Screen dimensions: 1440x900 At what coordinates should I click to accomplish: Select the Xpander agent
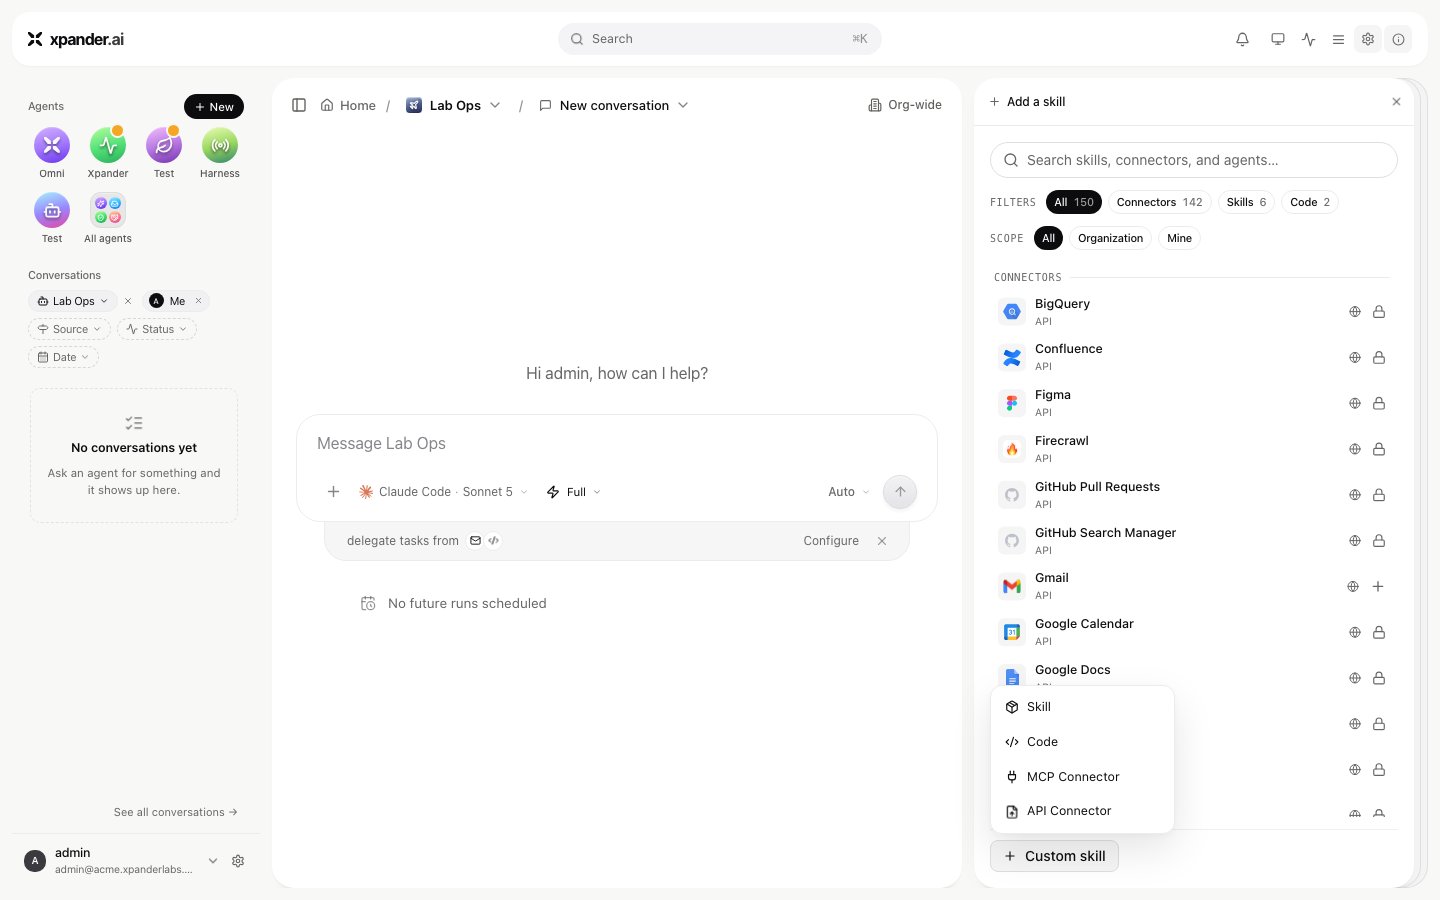108,153
